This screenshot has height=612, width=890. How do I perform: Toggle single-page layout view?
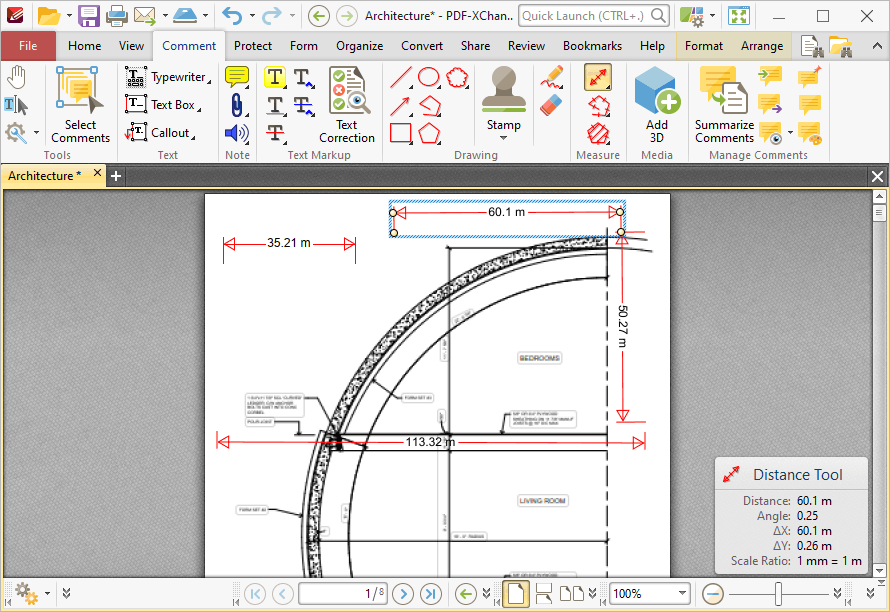516,594
